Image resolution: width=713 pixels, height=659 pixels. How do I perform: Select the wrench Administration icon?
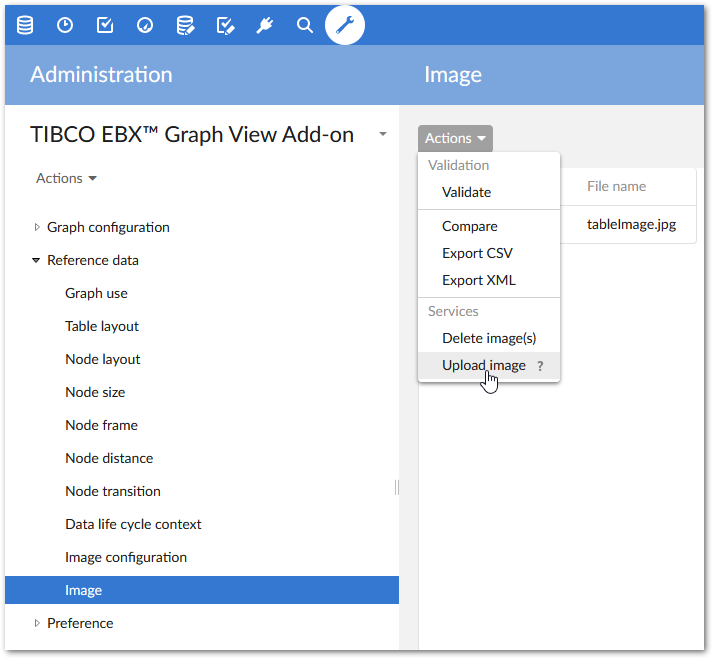pos(345,25)
